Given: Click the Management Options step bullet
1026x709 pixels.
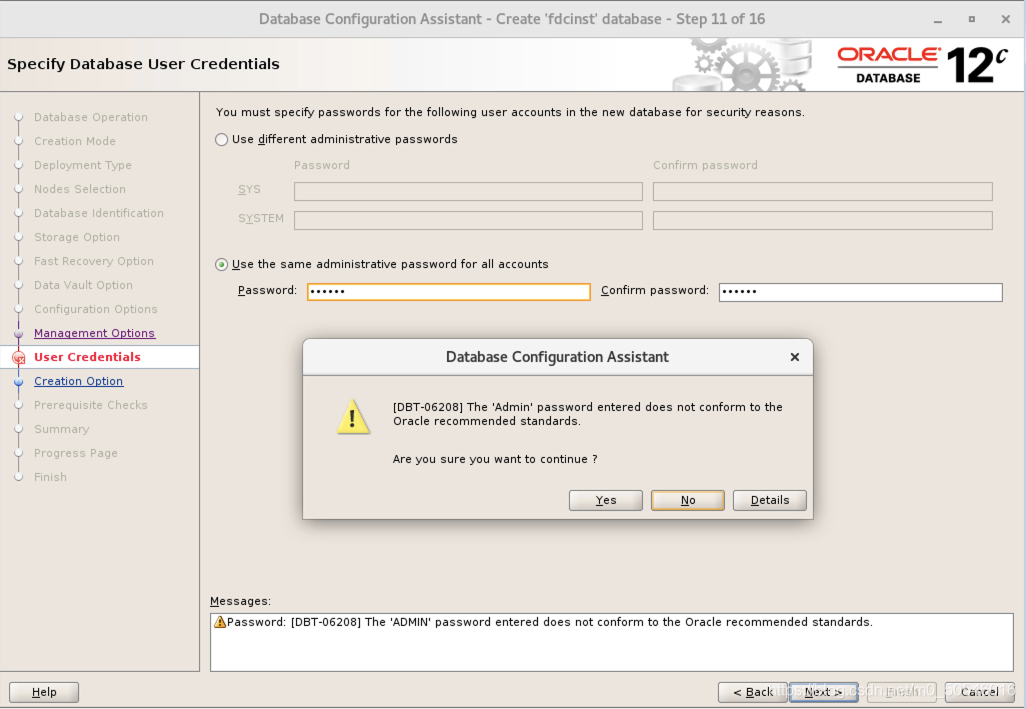Looking at the screenshot, I should click(x=19, y=334).
